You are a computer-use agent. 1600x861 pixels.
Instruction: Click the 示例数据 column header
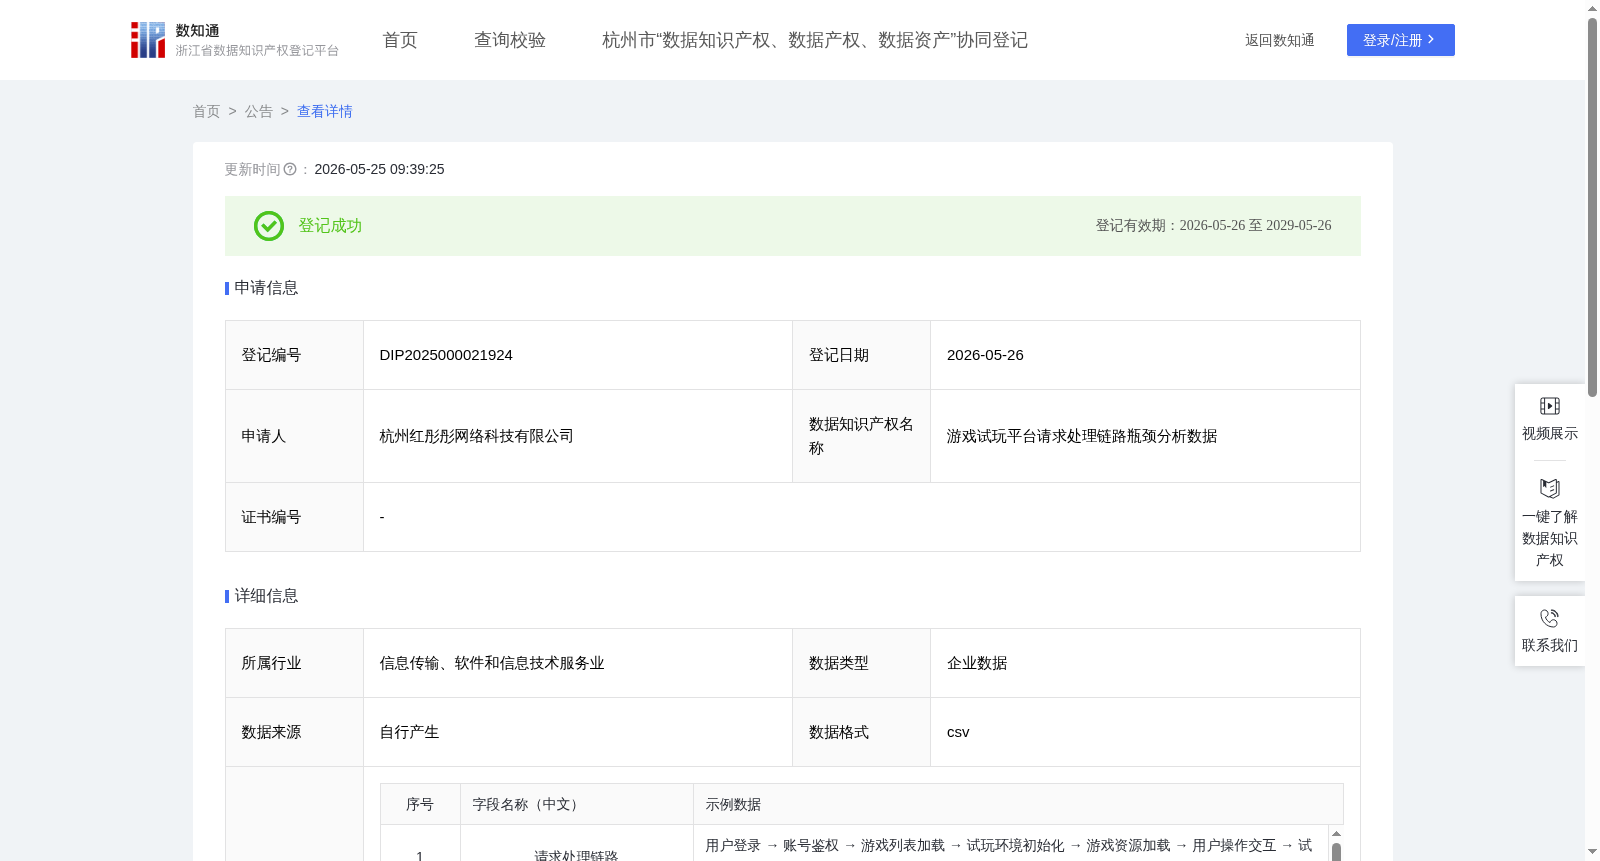point(1018,804)
